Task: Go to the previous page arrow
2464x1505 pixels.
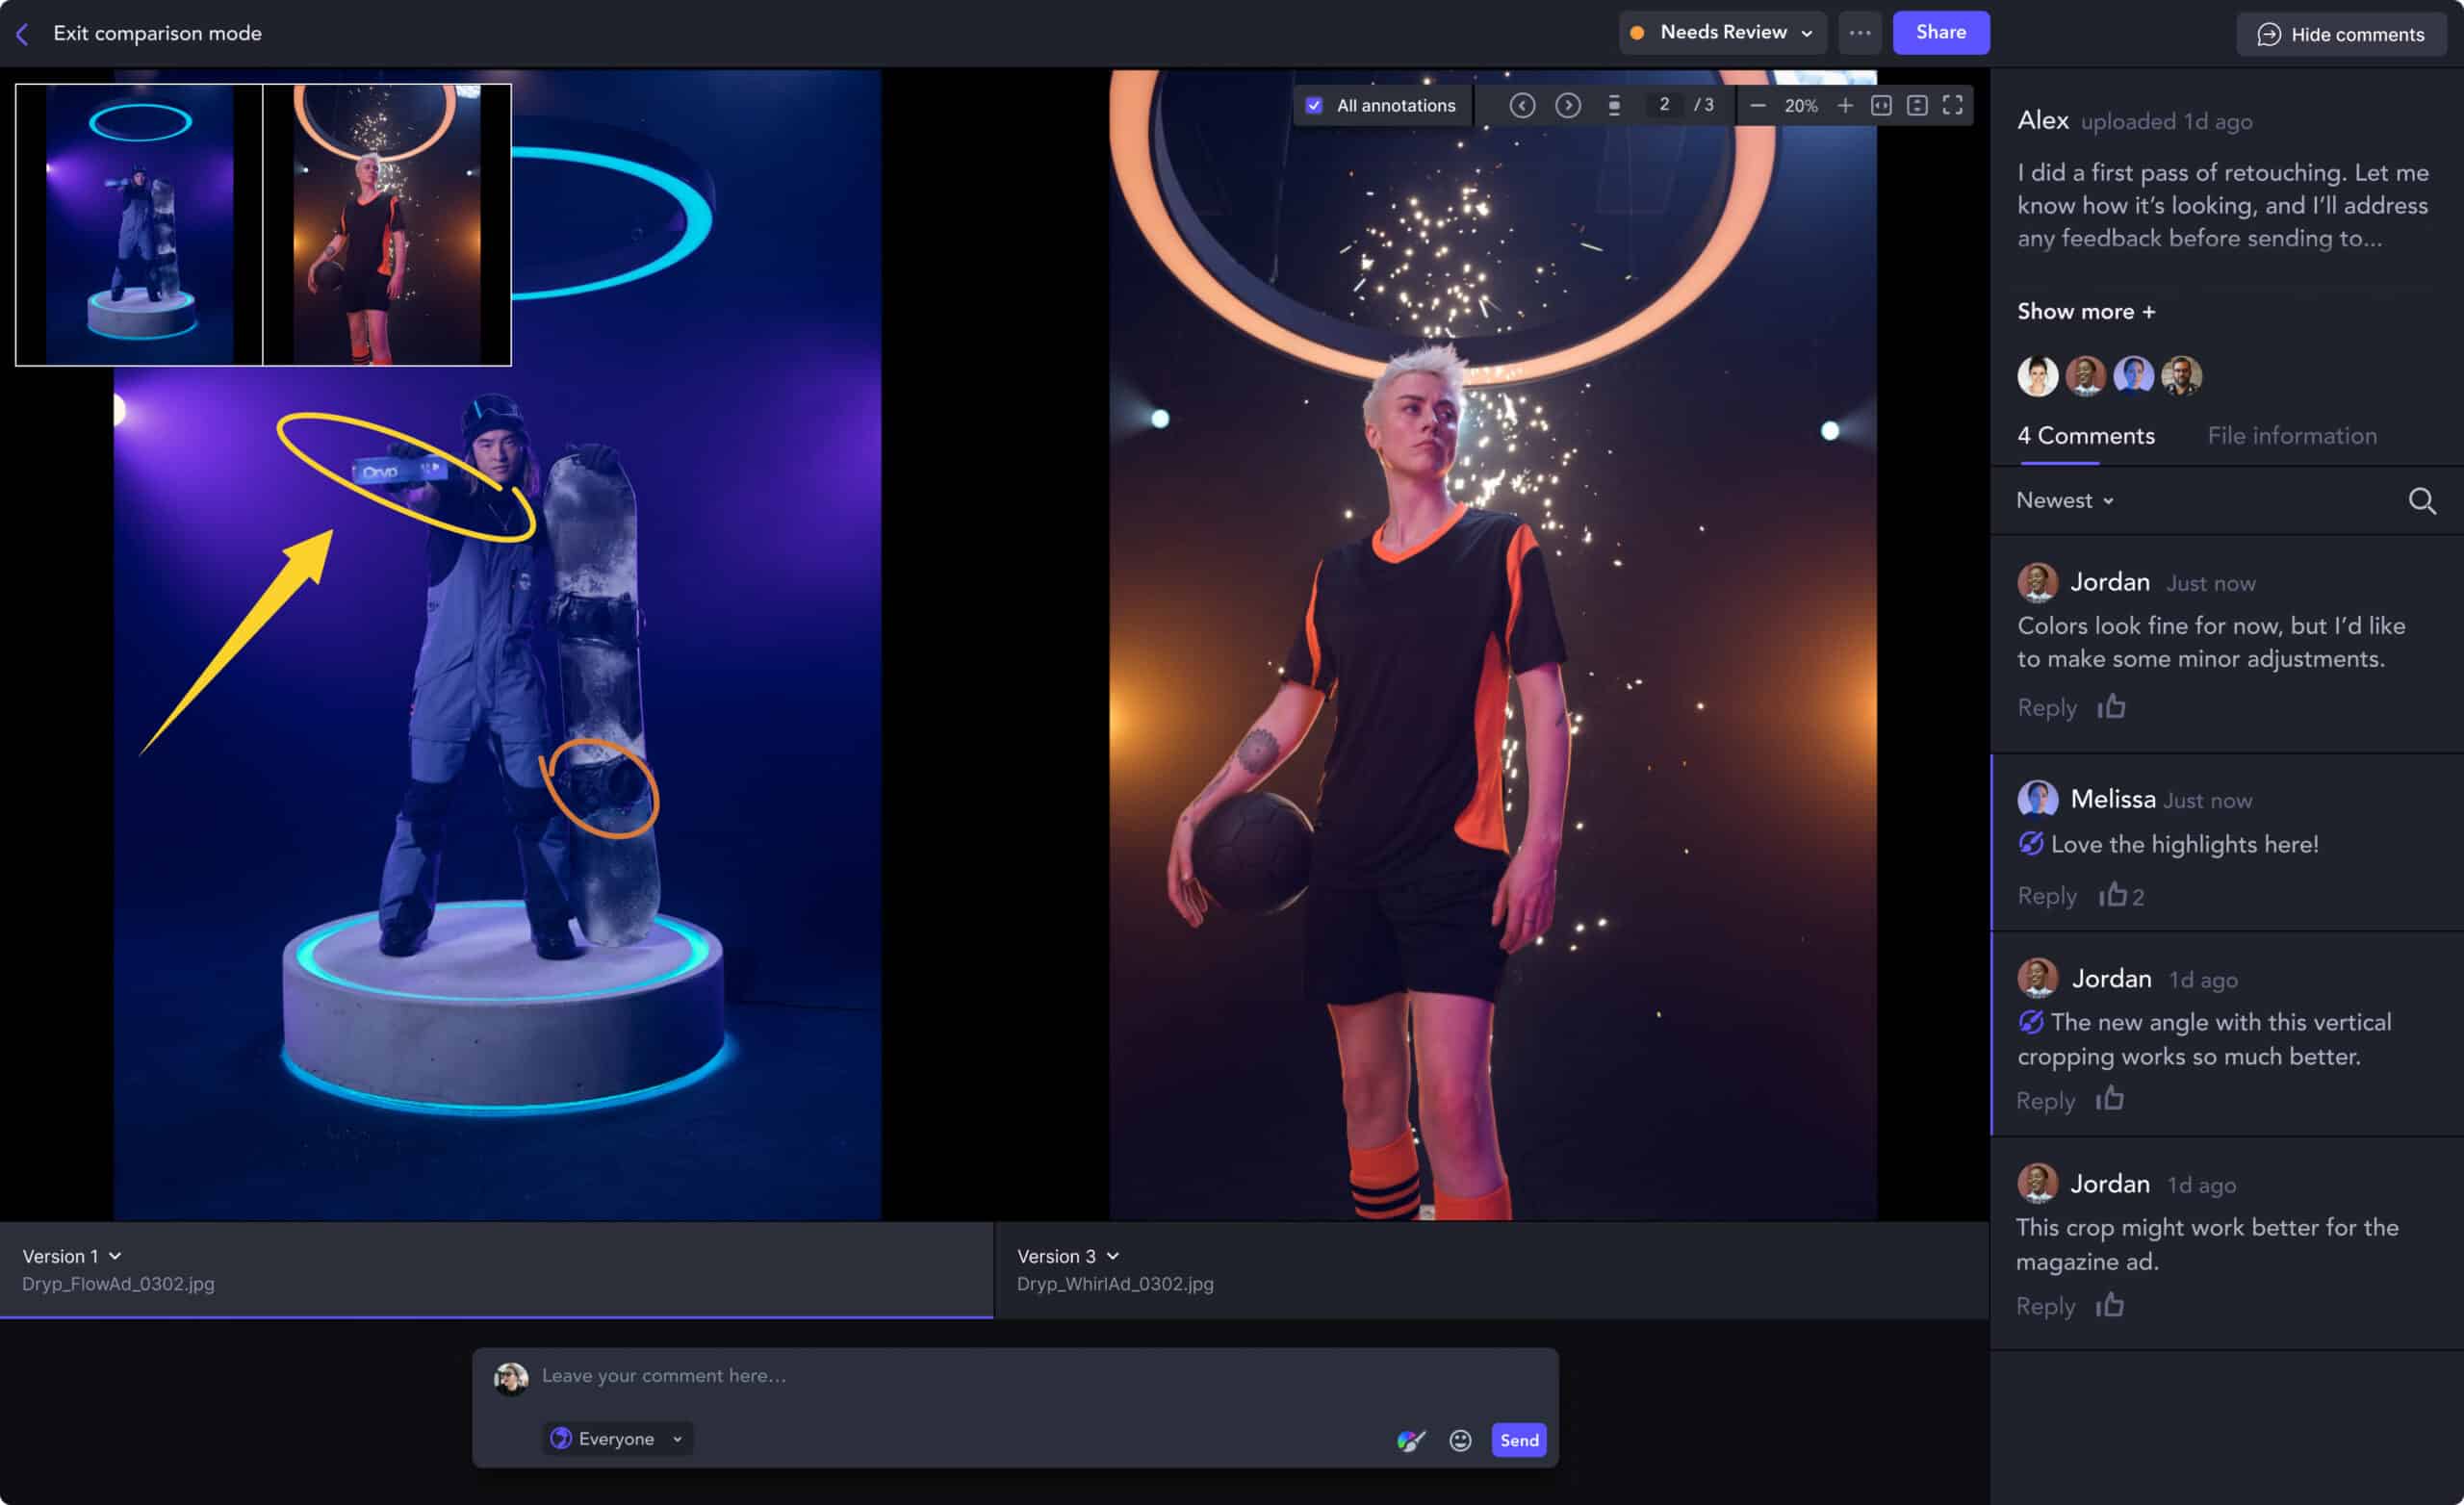Action: click(1522, 105)
